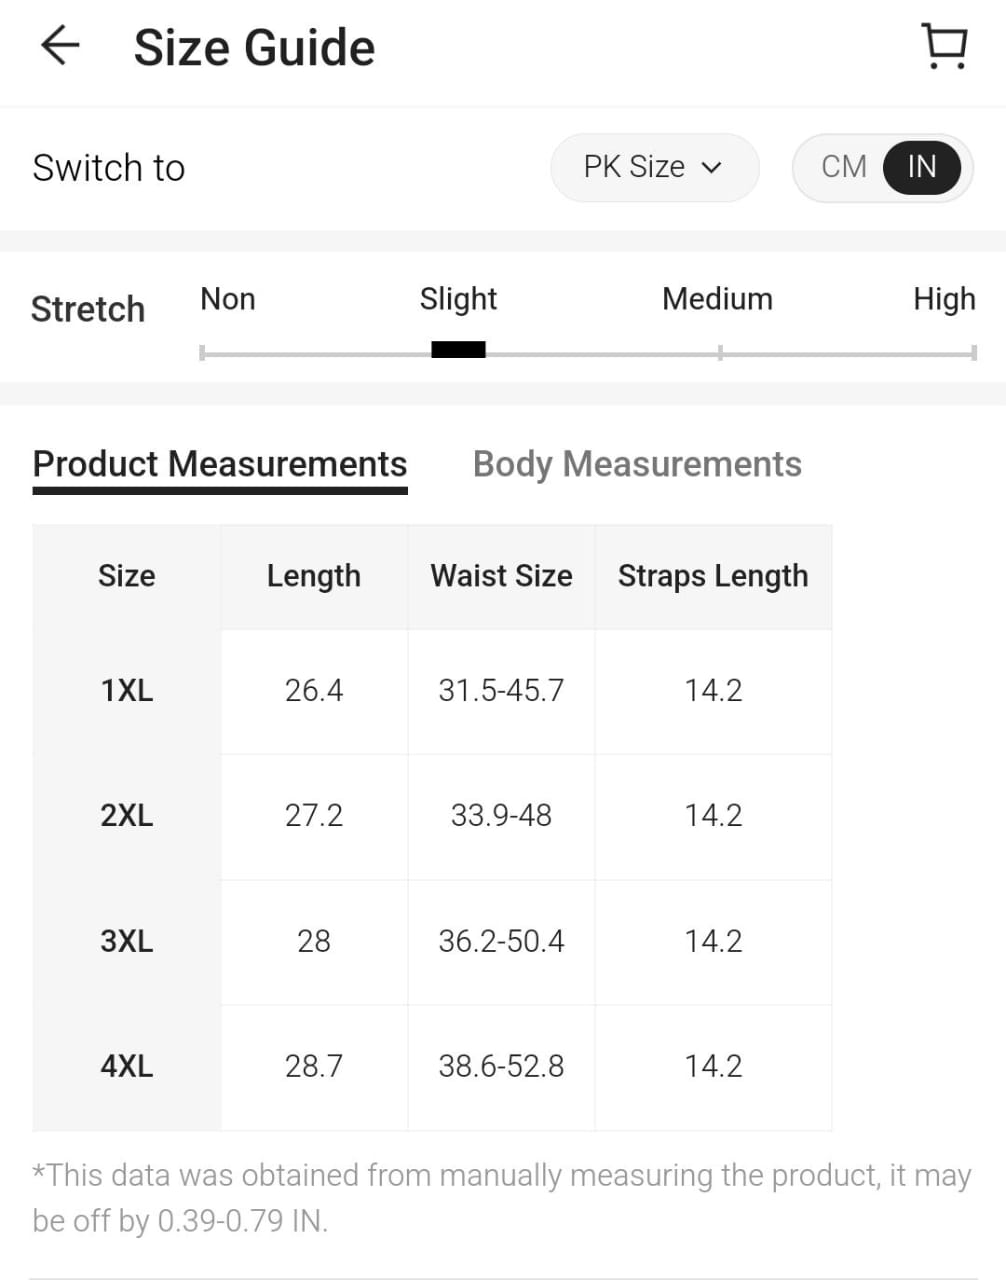Screen dimensions: 1006x1280
Task: Open the Body Measurements tab
Action: [637, 464]
